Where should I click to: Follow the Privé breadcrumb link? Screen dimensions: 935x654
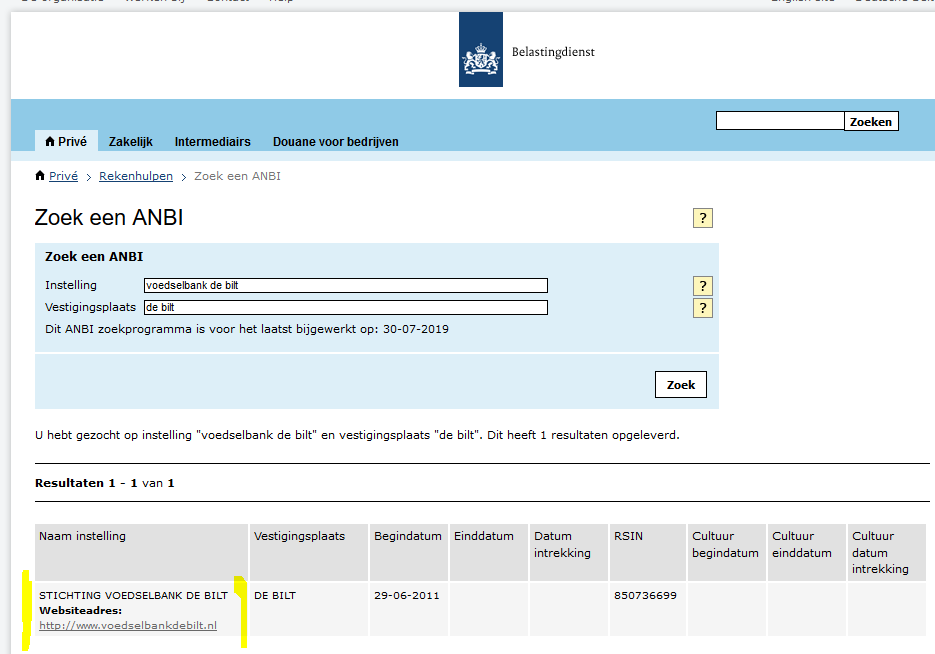63,176
